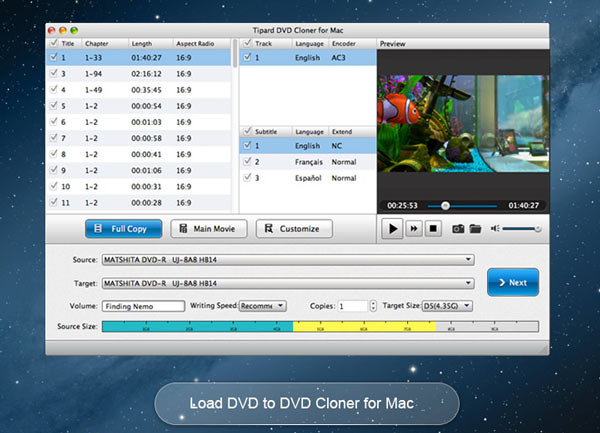Image resolution: width=600 pixels, height=433 pixels.
Task: Select Full Copy mode
Action: point(124,229)
